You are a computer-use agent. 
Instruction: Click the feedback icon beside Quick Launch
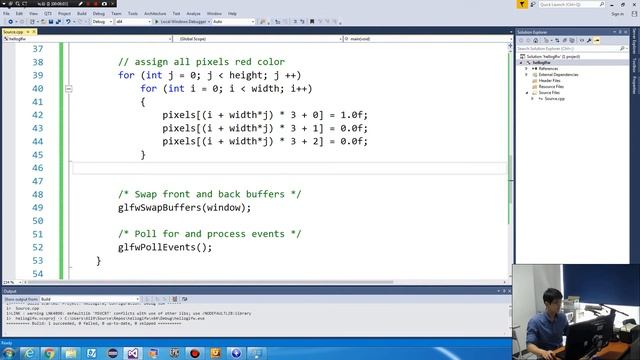click(x=533, y=4)
